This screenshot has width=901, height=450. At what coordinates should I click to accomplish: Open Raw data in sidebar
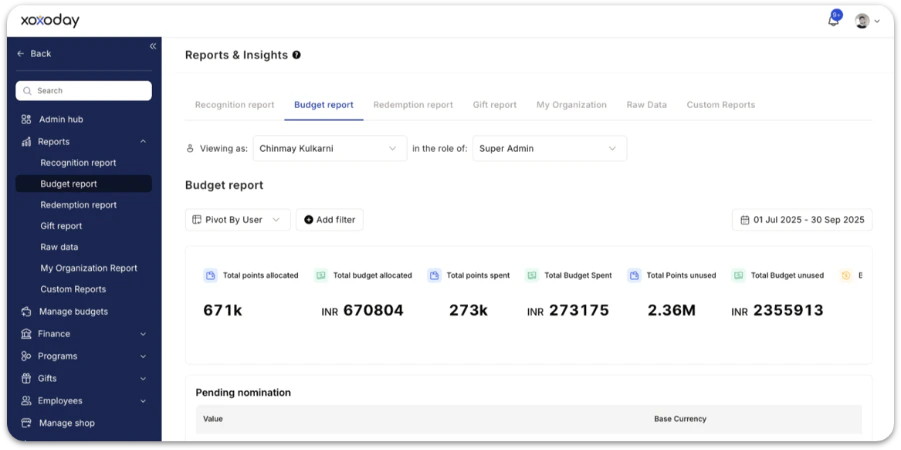59,247
